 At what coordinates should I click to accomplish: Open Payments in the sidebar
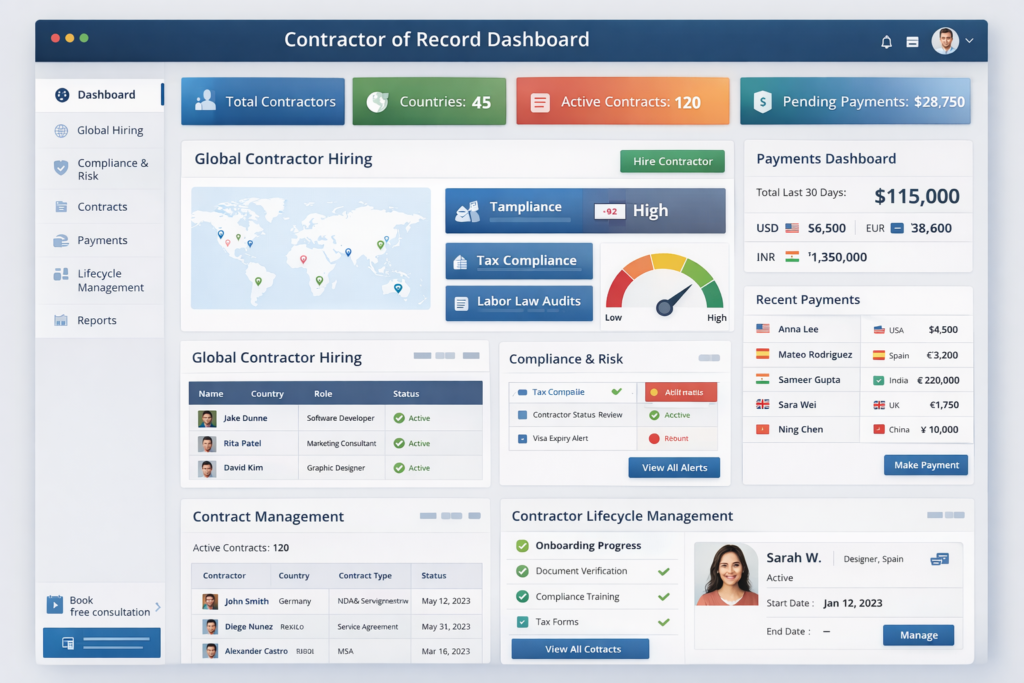101,240
